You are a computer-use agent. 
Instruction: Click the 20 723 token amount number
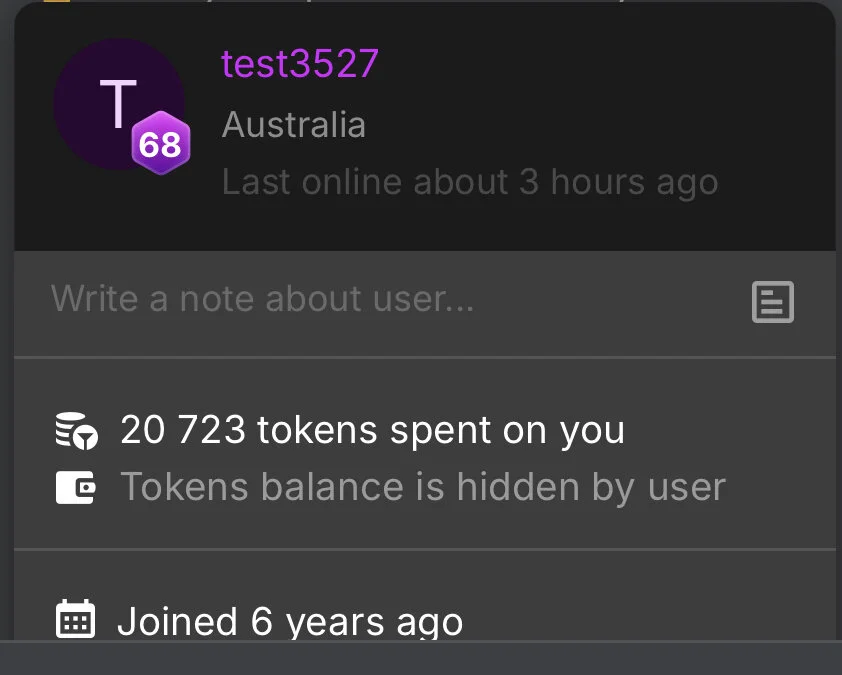(183, 430)
